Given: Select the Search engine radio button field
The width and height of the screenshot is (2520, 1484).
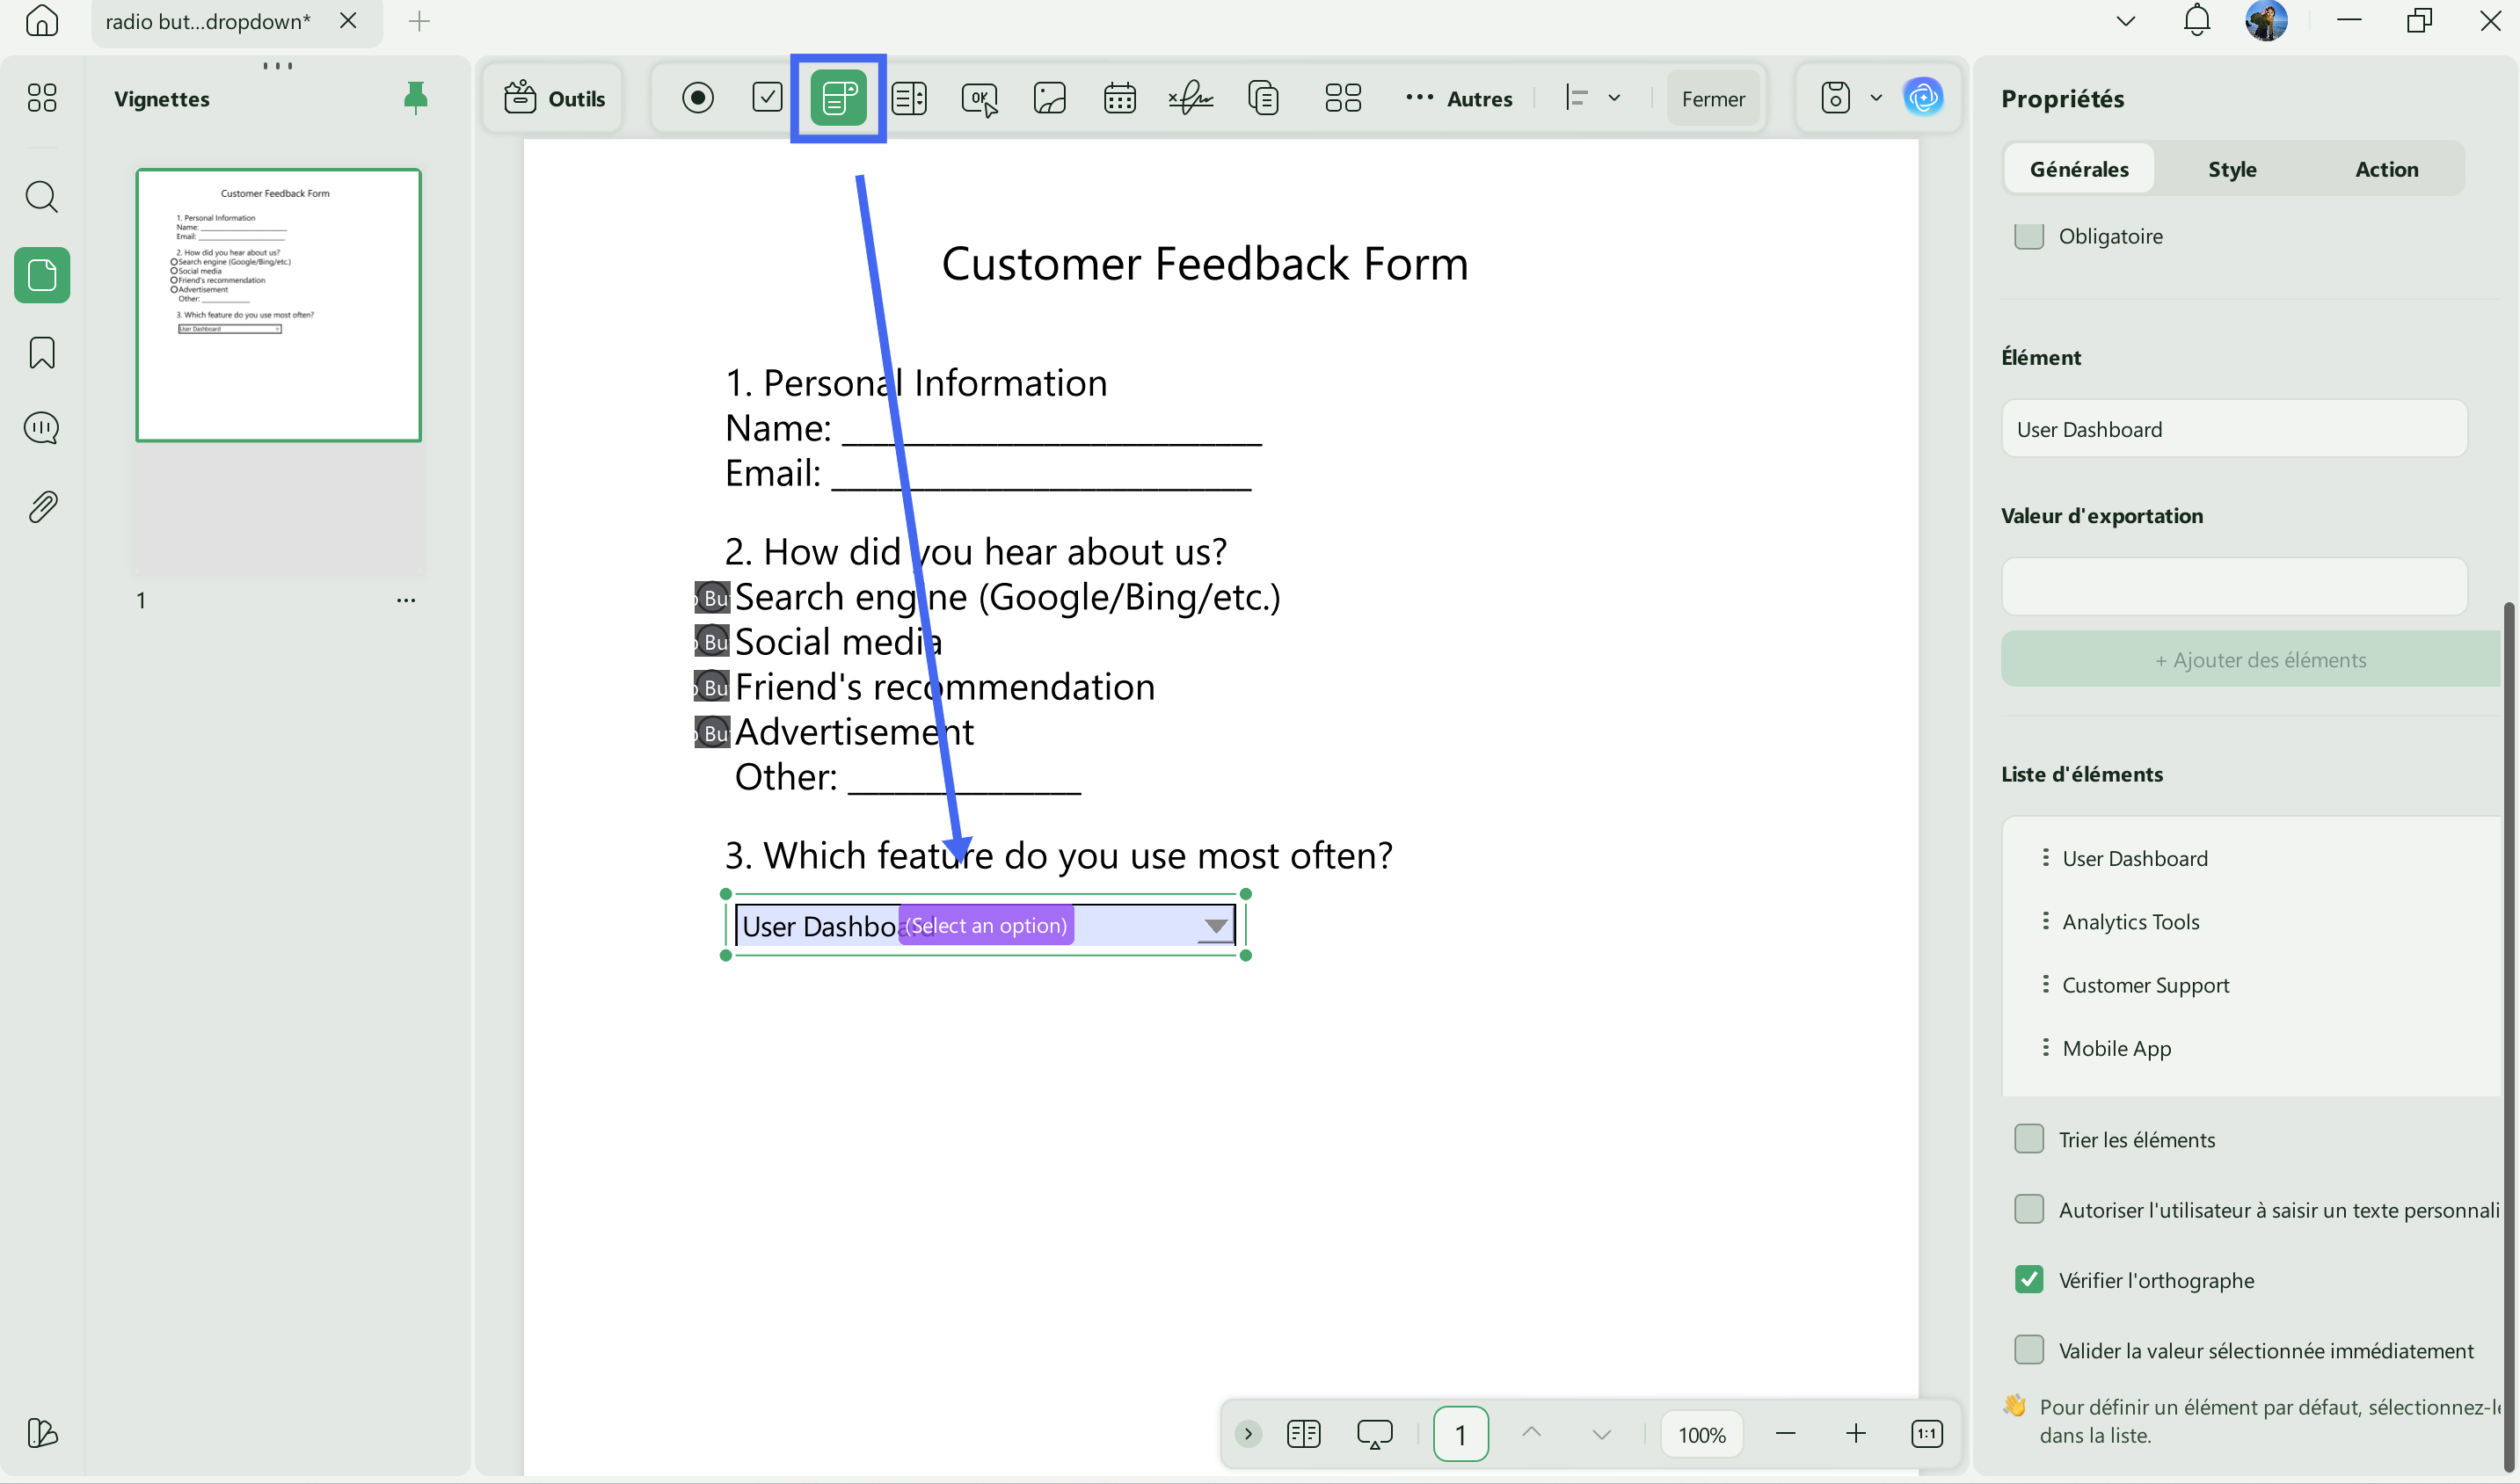Looking at the screenshot, I should pyautogui.click(x=712, y=598).
